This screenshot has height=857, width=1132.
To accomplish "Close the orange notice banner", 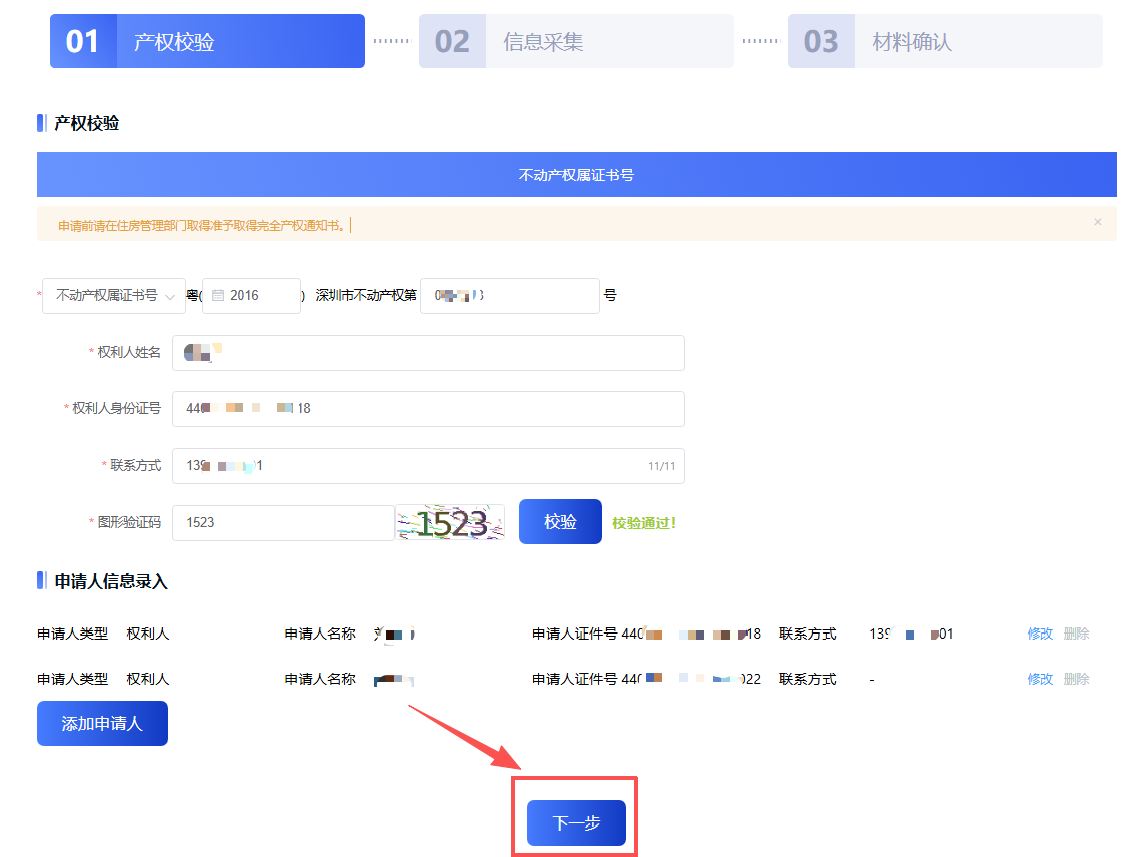I will (x=1097, y=222).
